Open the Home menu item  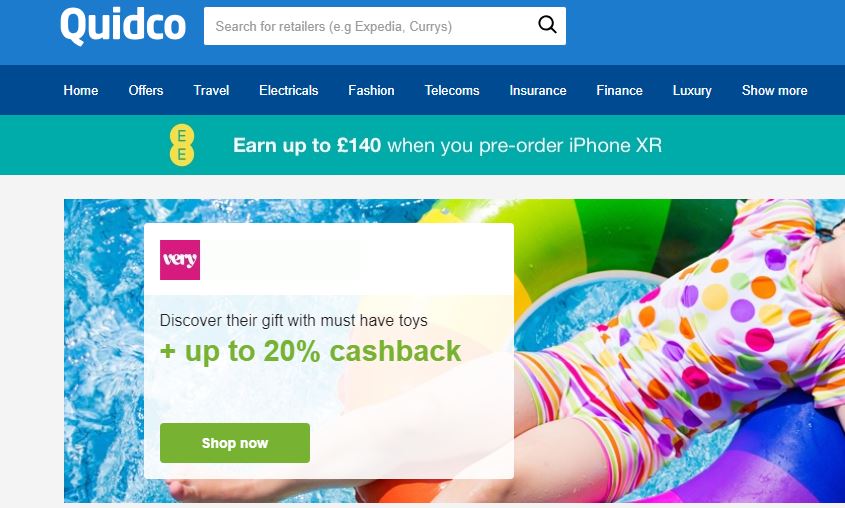click(81, 91)
